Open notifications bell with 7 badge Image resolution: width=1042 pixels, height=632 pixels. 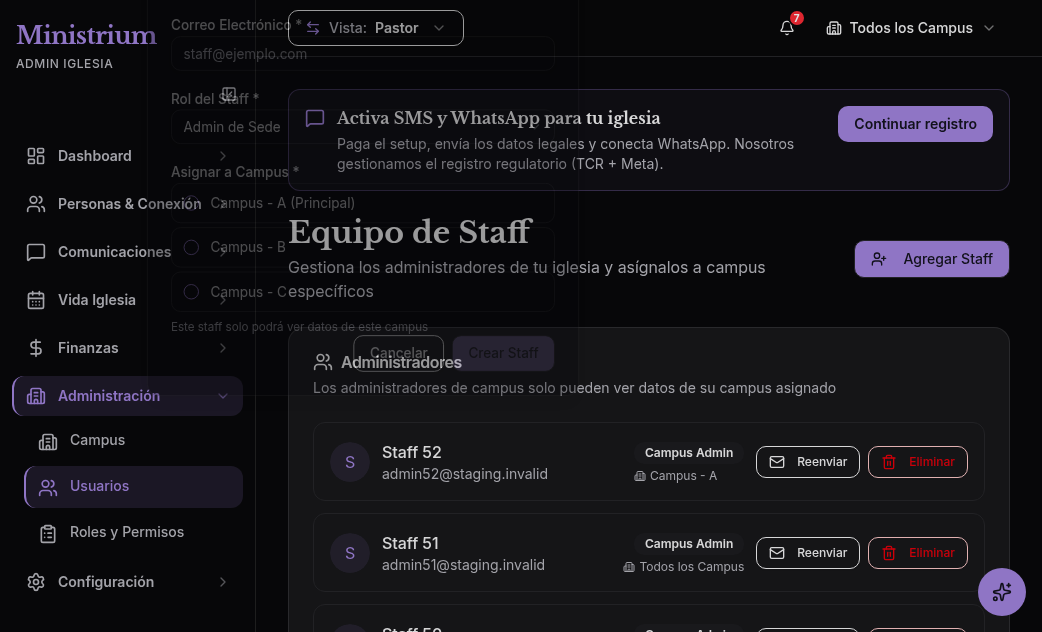[787, 28]
